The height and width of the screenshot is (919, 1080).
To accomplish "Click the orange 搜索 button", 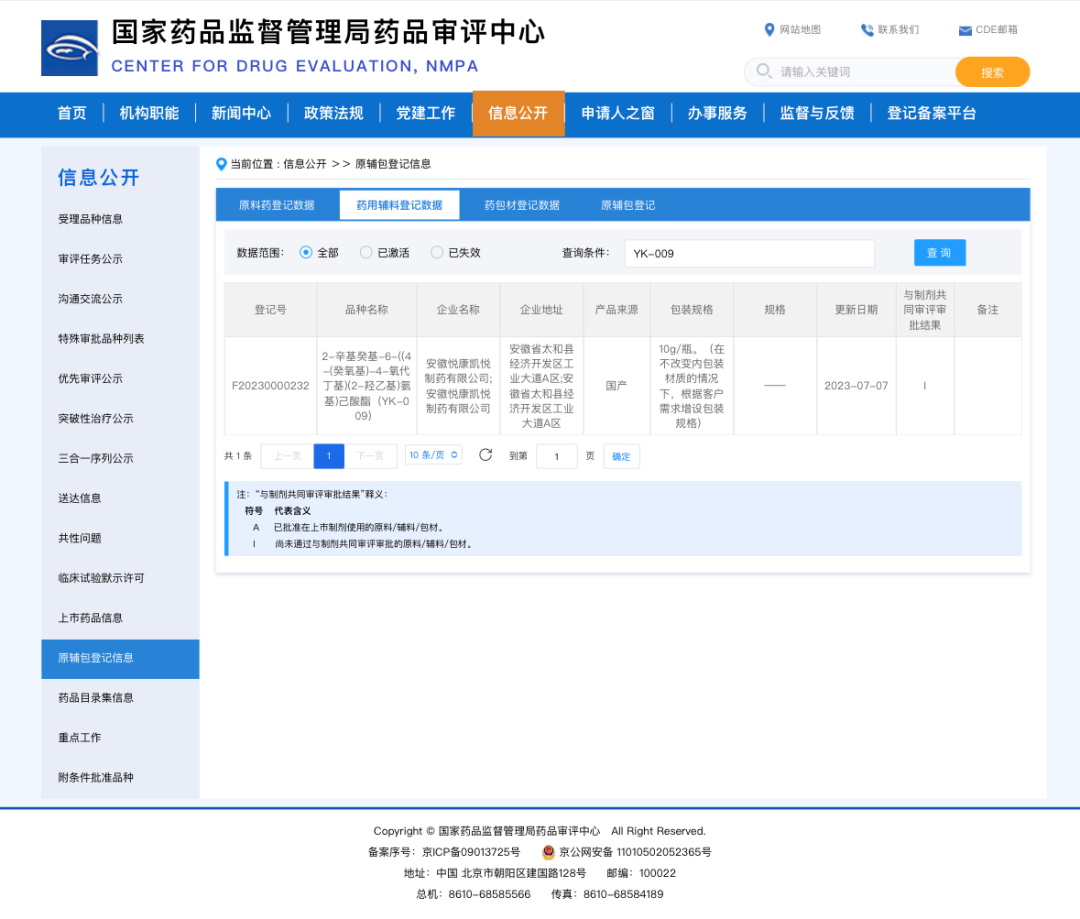I will (992, 72).
